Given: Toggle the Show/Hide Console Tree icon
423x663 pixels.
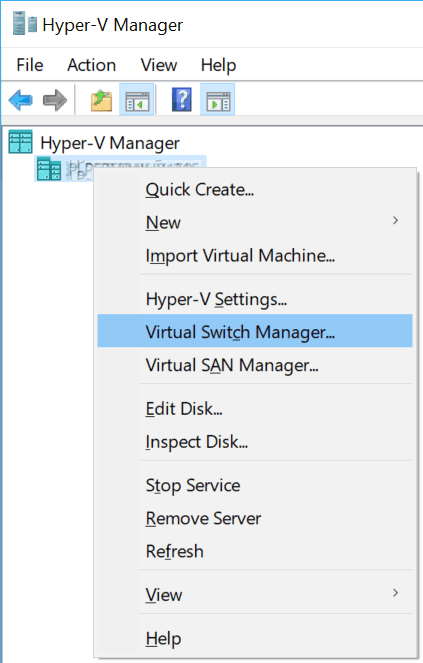Looking at the screenshot, I should pos(137,100).
